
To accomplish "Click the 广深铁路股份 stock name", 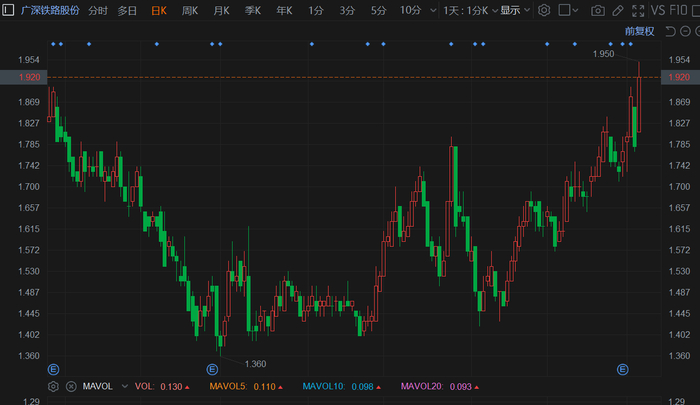I will [50, 10].
